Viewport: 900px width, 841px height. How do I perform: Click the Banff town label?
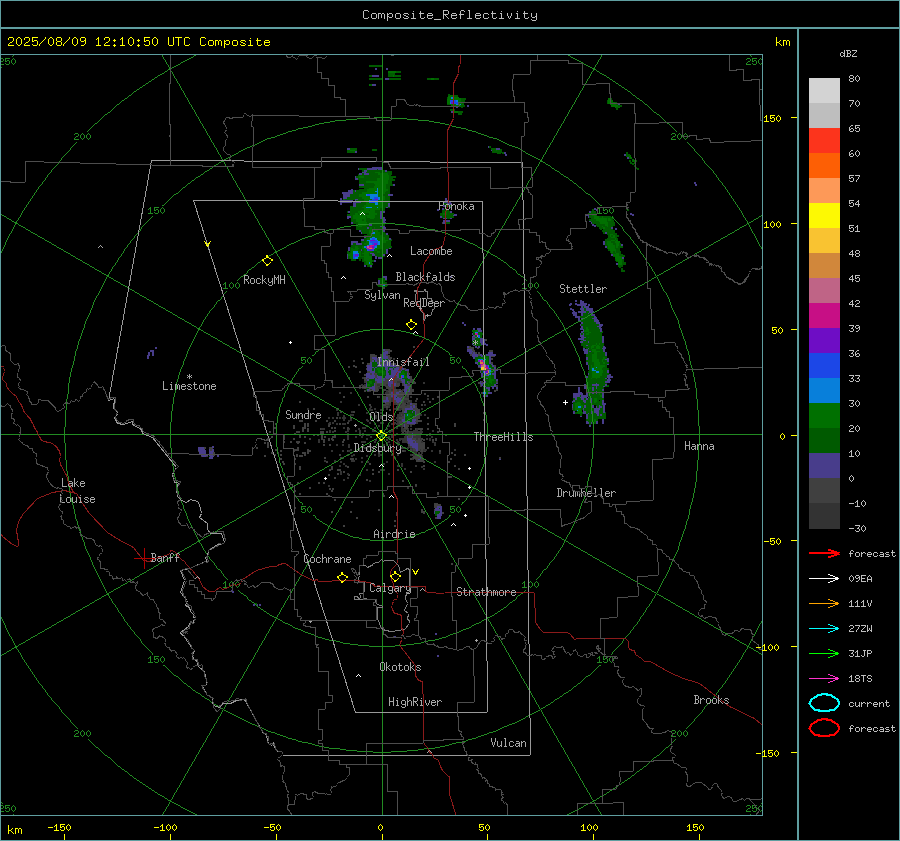tap(165, 557)
